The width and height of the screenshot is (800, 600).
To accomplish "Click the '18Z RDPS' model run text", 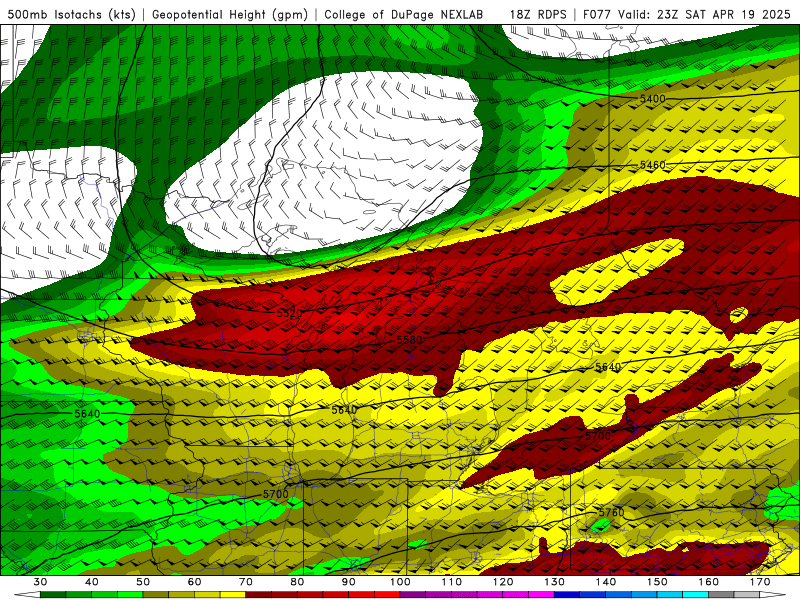I will tap(538, 15).
